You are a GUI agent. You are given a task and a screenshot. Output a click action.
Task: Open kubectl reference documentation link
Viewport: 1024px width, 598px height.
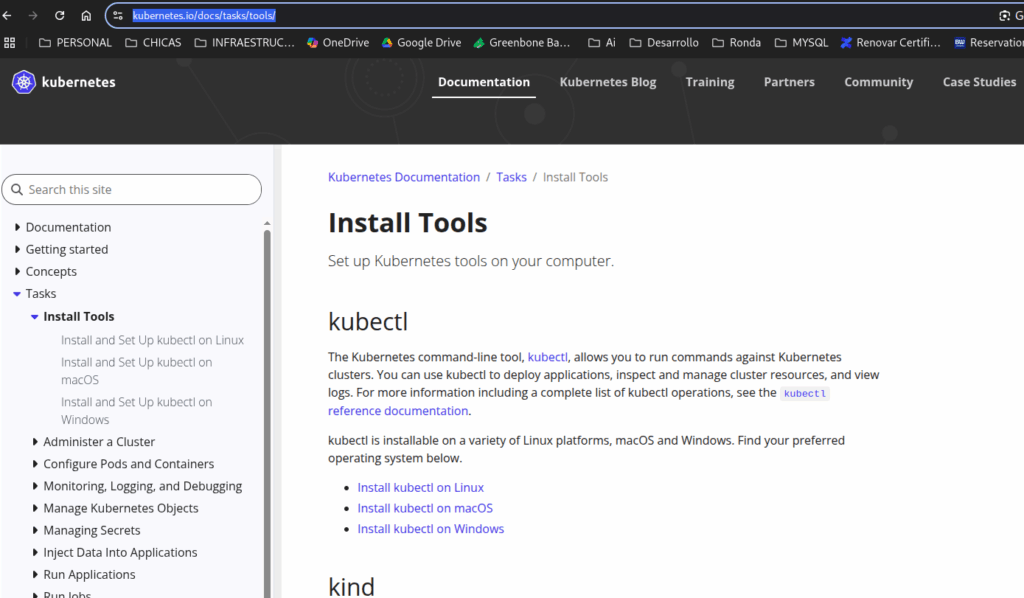(398, 411)
